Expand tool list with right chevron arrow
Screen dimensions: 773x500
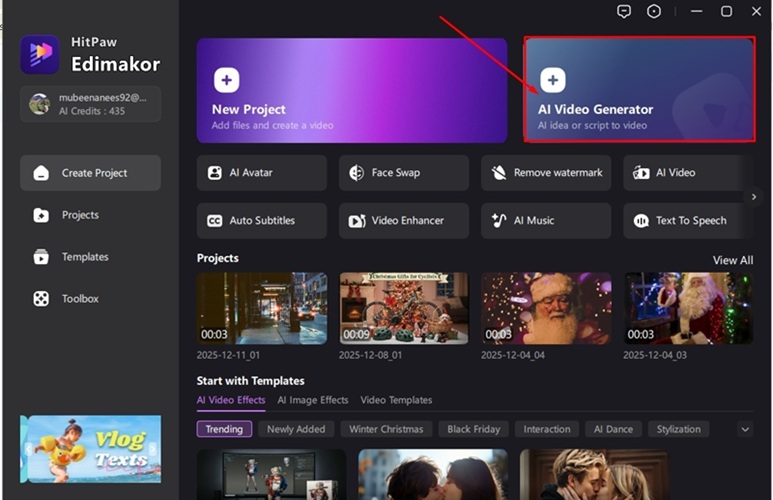pyautogui.click(x=754, y=197)
